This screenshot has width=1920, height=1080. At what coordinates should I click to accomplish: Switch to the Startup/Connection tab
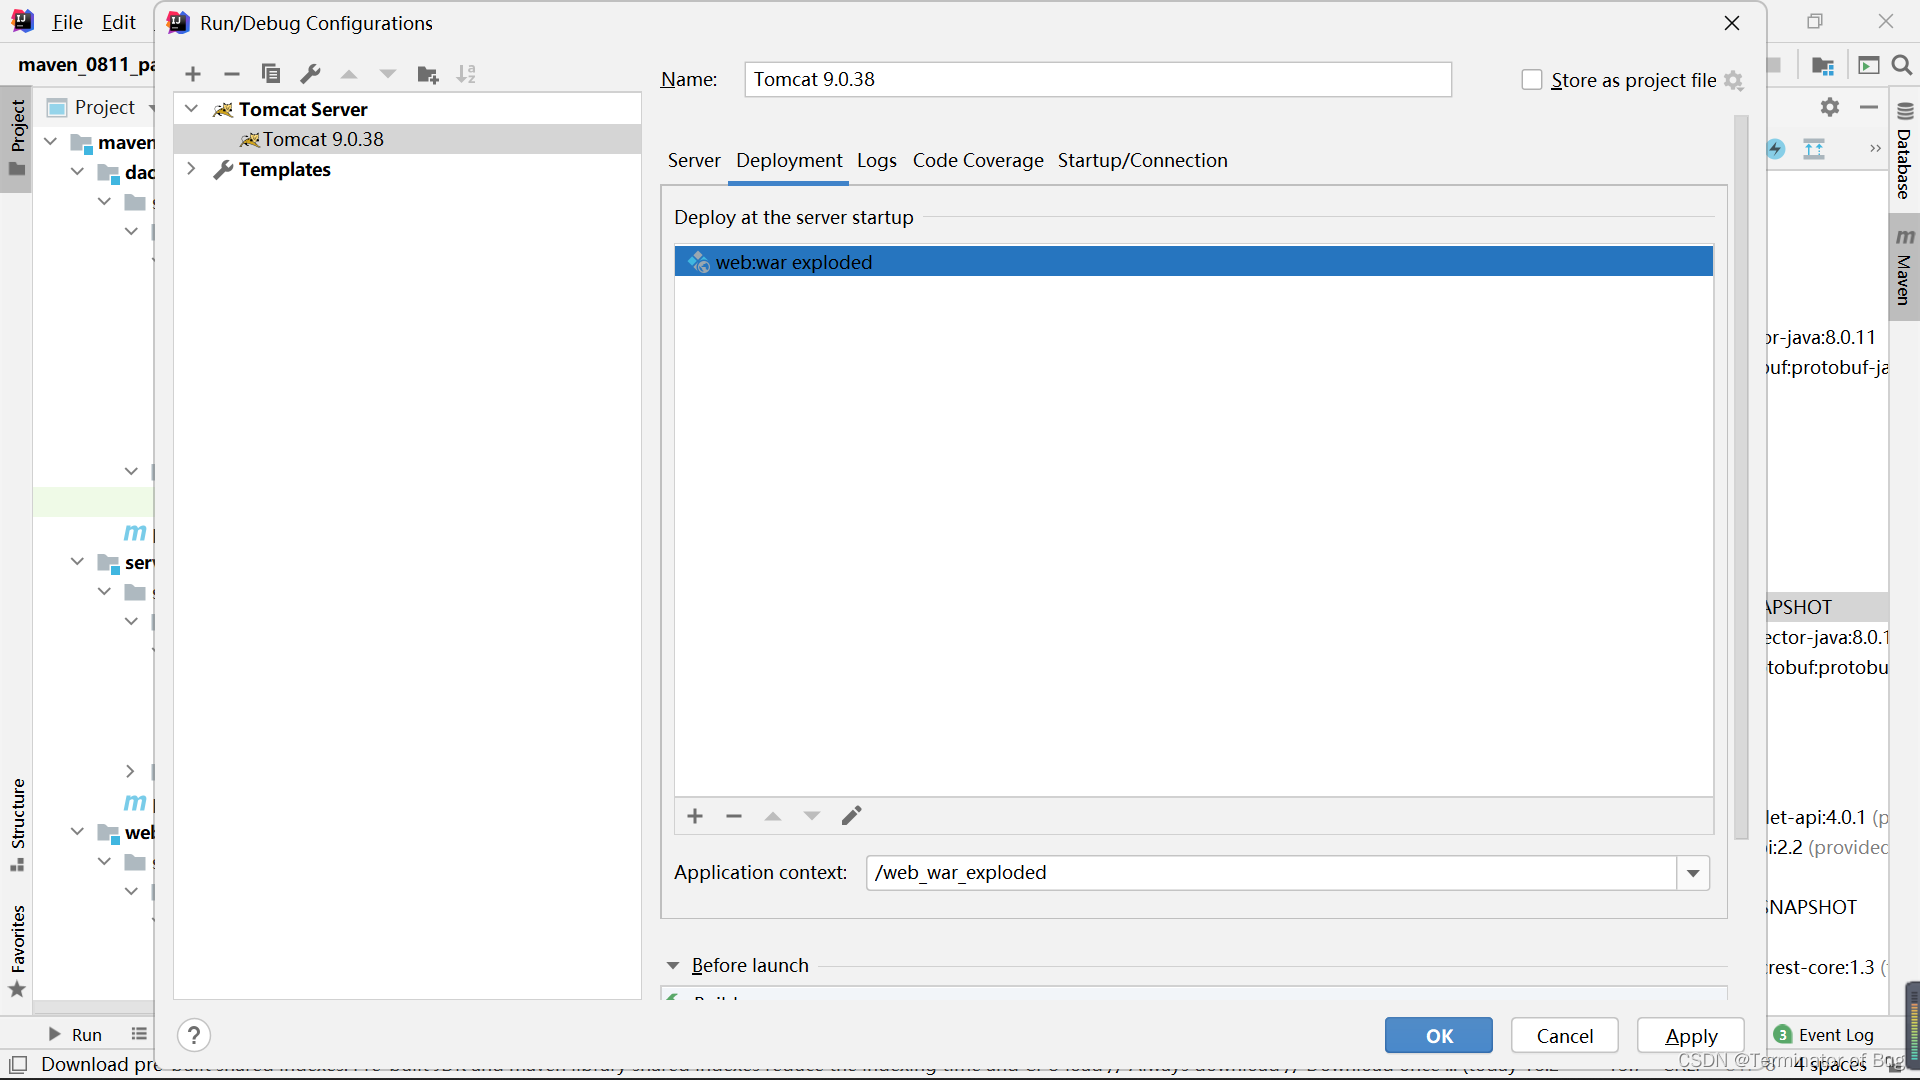point(1143,160)
